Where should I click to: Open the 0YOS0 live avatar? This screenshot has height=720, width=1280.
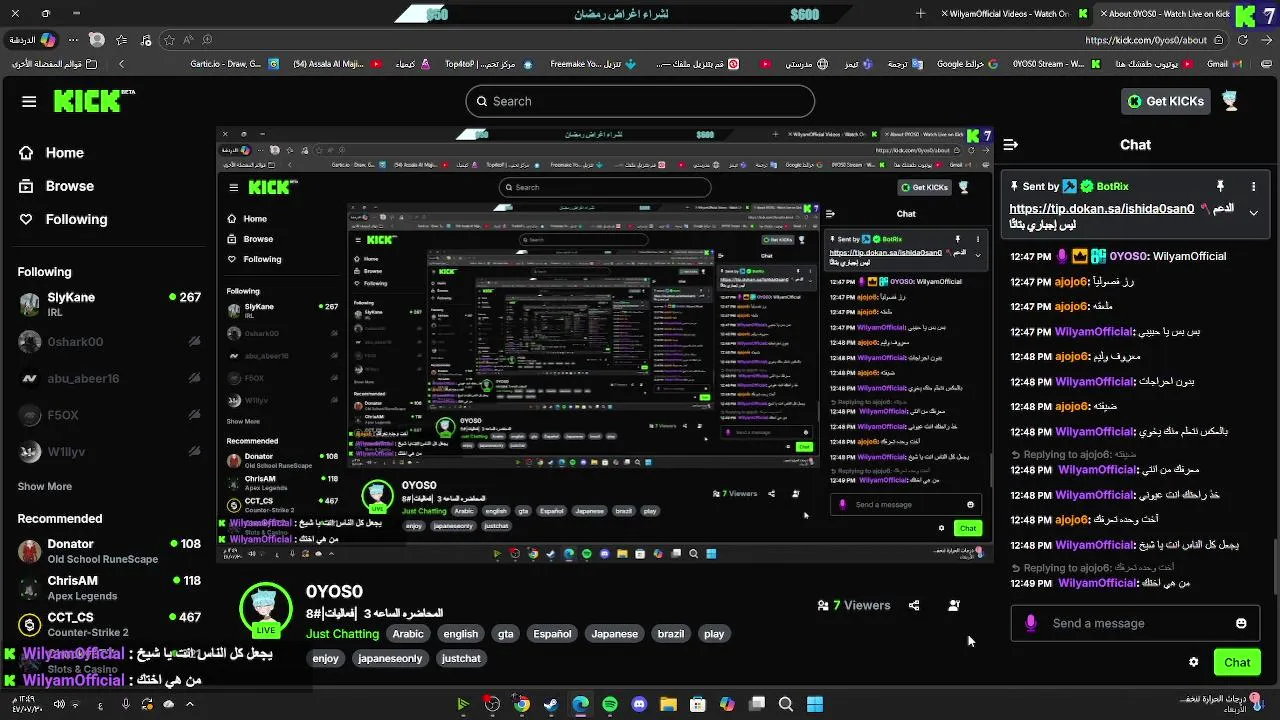pos(265,607)
